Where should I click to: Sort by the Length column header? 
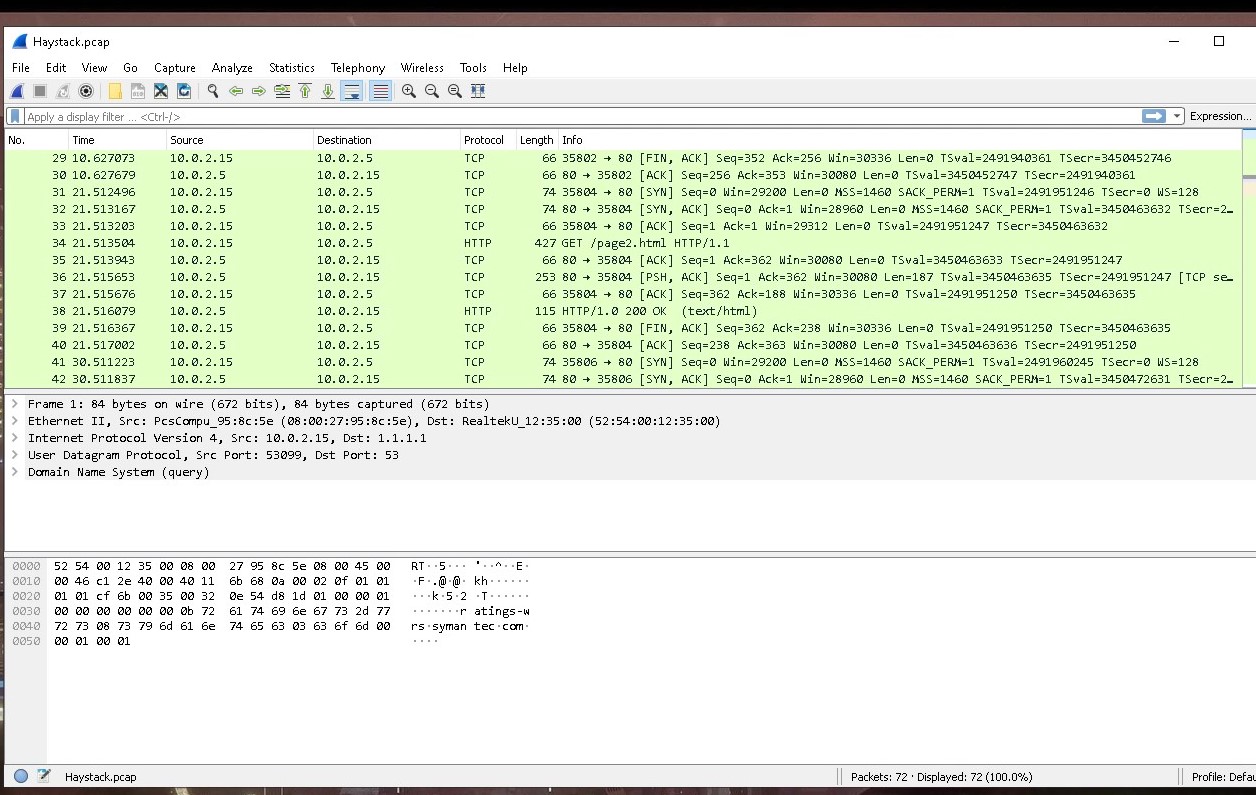click(x=537, y=140)
